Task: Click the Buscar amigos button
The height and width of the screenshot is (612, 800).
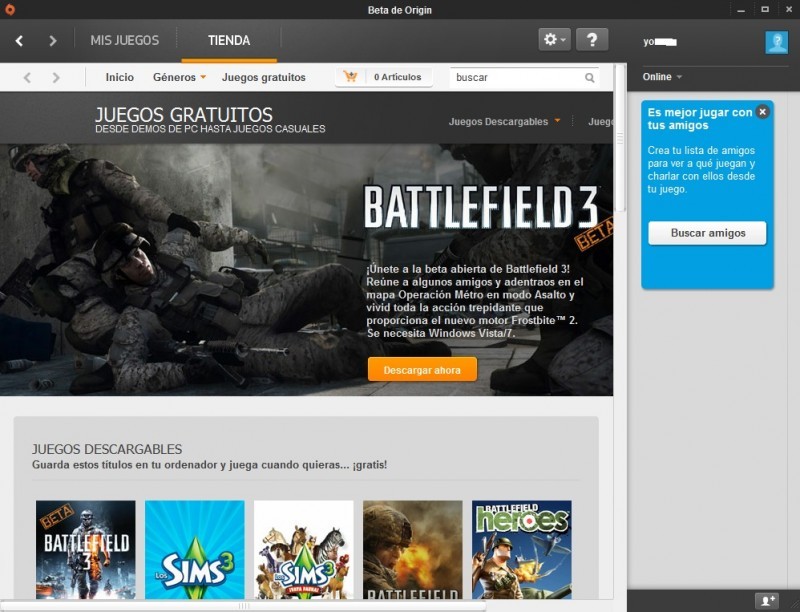Action: [x=707, y=233]
